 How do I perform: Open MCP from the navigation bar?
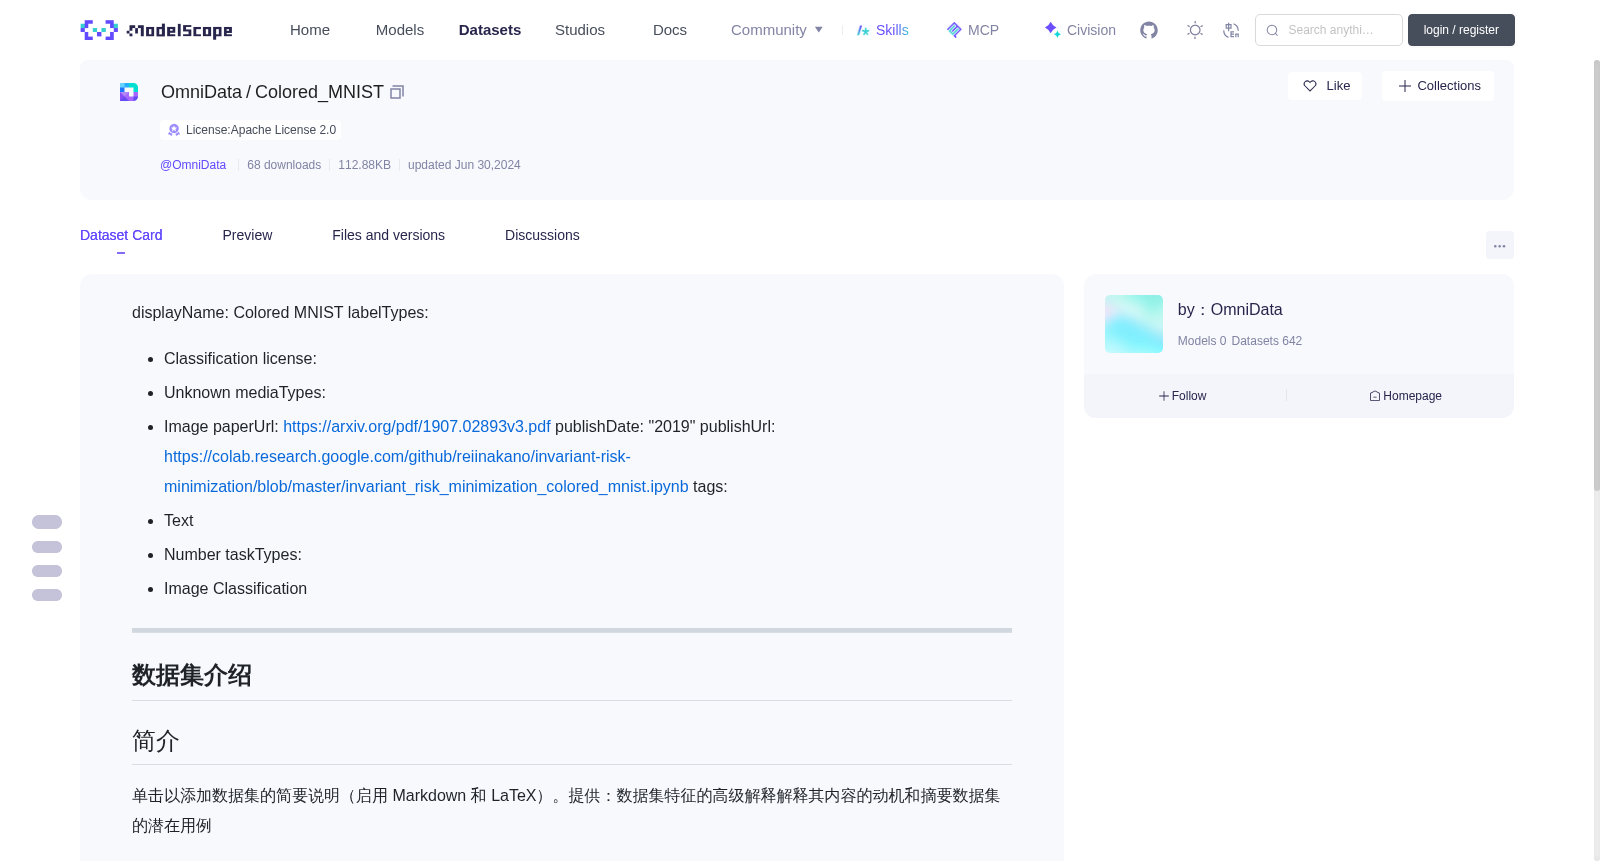tap(972, 30)
